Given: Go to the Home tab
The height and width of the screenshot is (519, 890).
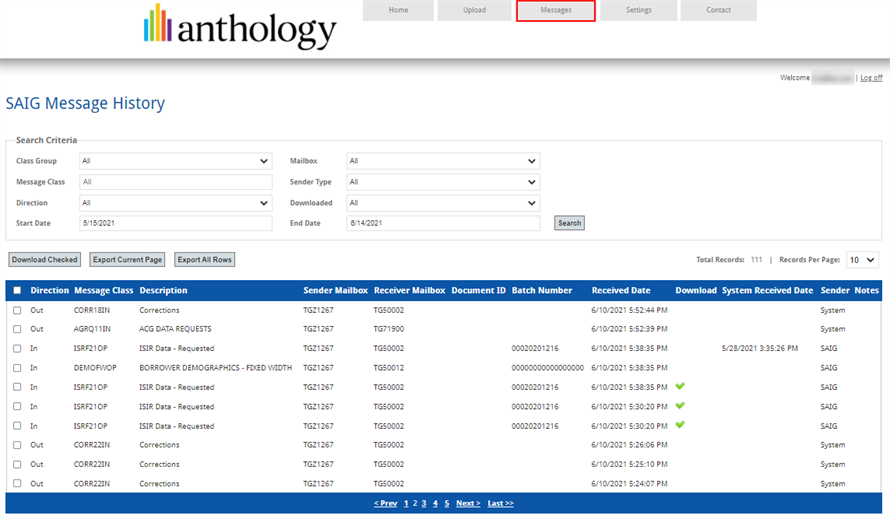Looking at the screenshot, I should pyautogui.click(x=398, y=11).
